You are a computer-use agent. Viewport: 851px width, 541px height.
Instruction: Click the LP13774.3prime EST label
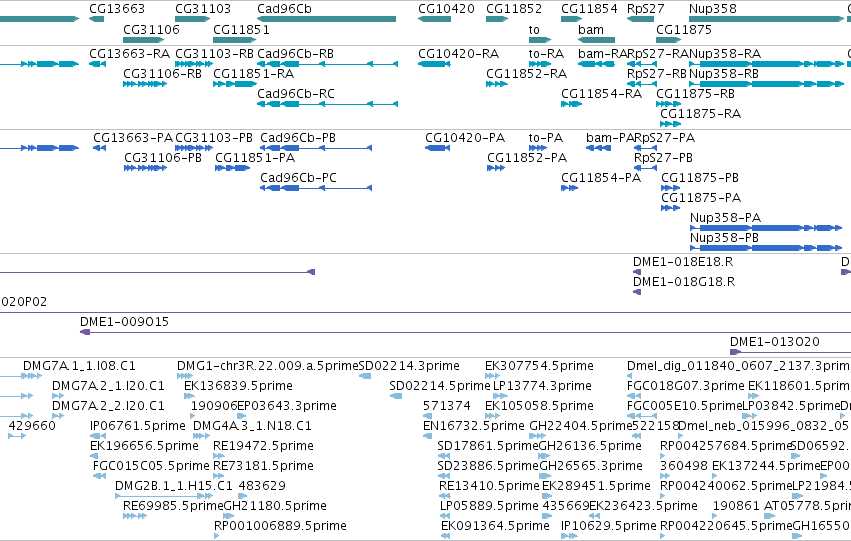pyautogui.click(x=542, y=386)
